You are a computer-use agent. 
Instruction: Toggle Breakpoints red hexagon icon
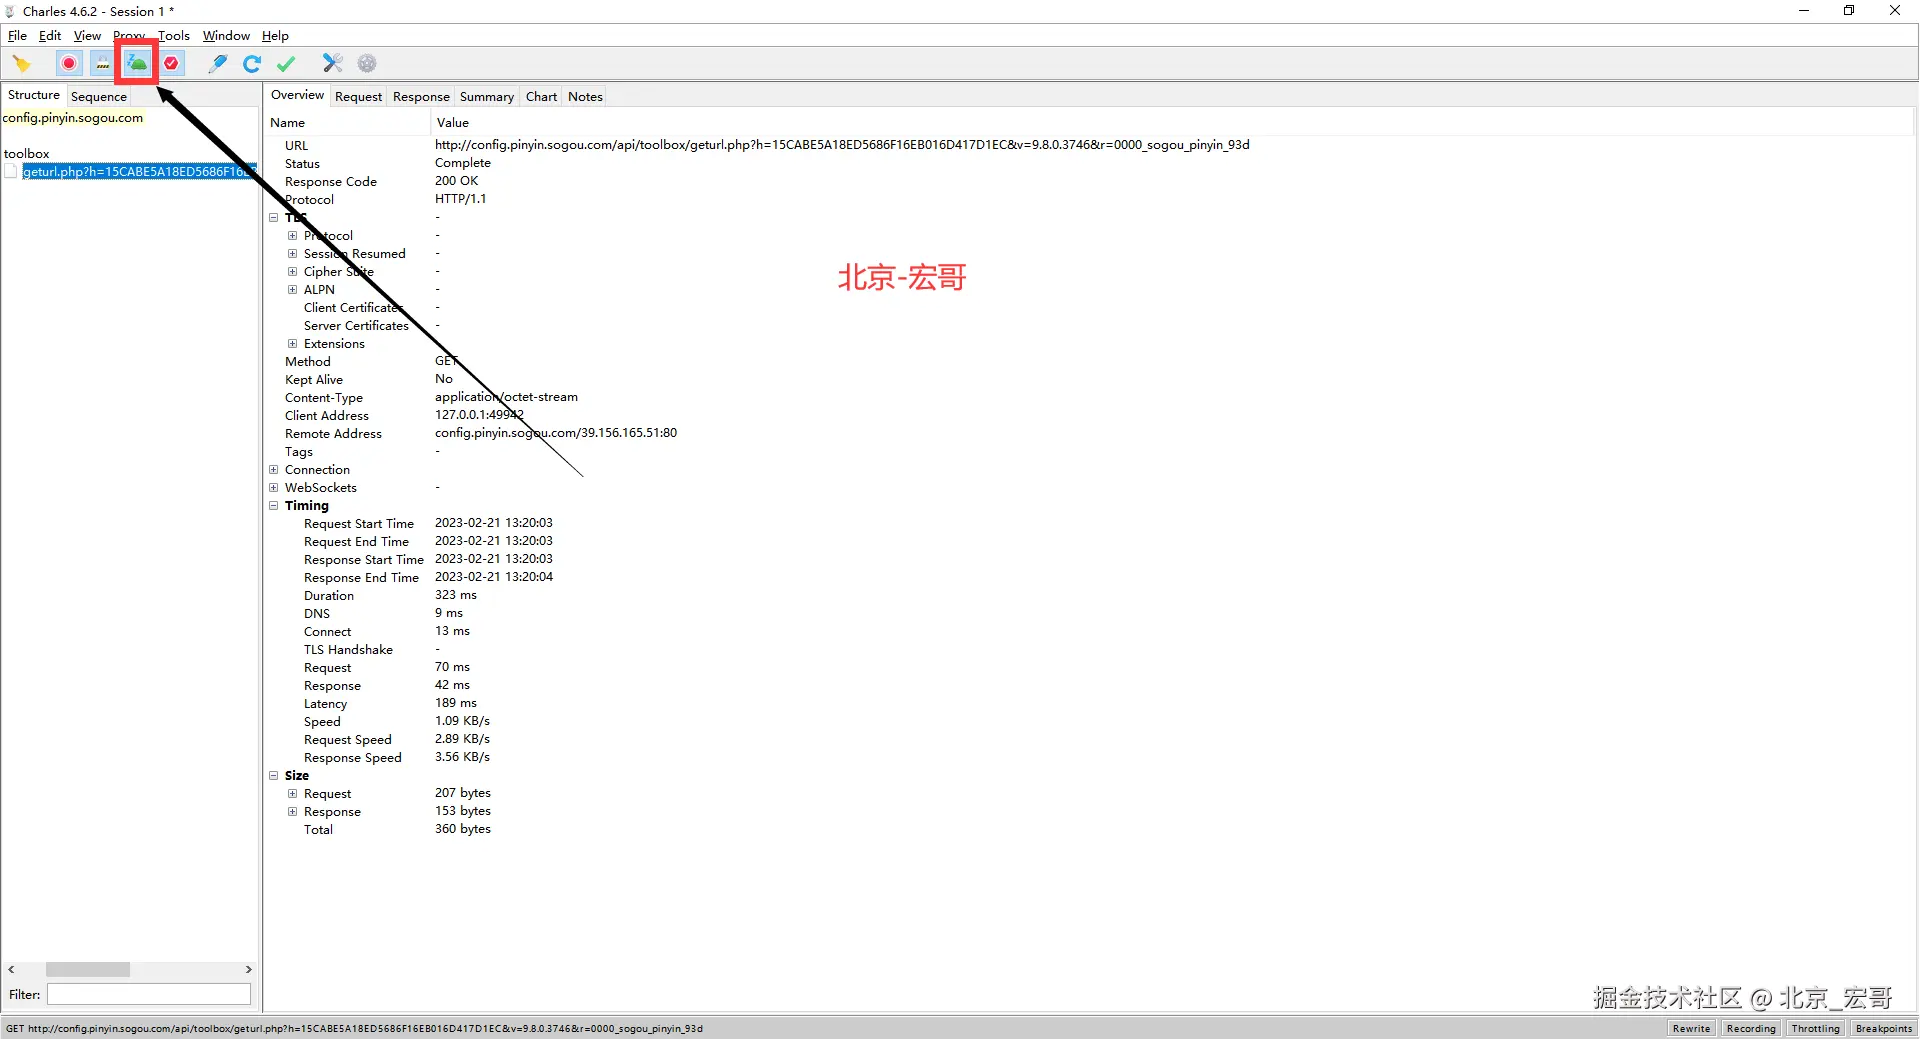pos(172,64)
